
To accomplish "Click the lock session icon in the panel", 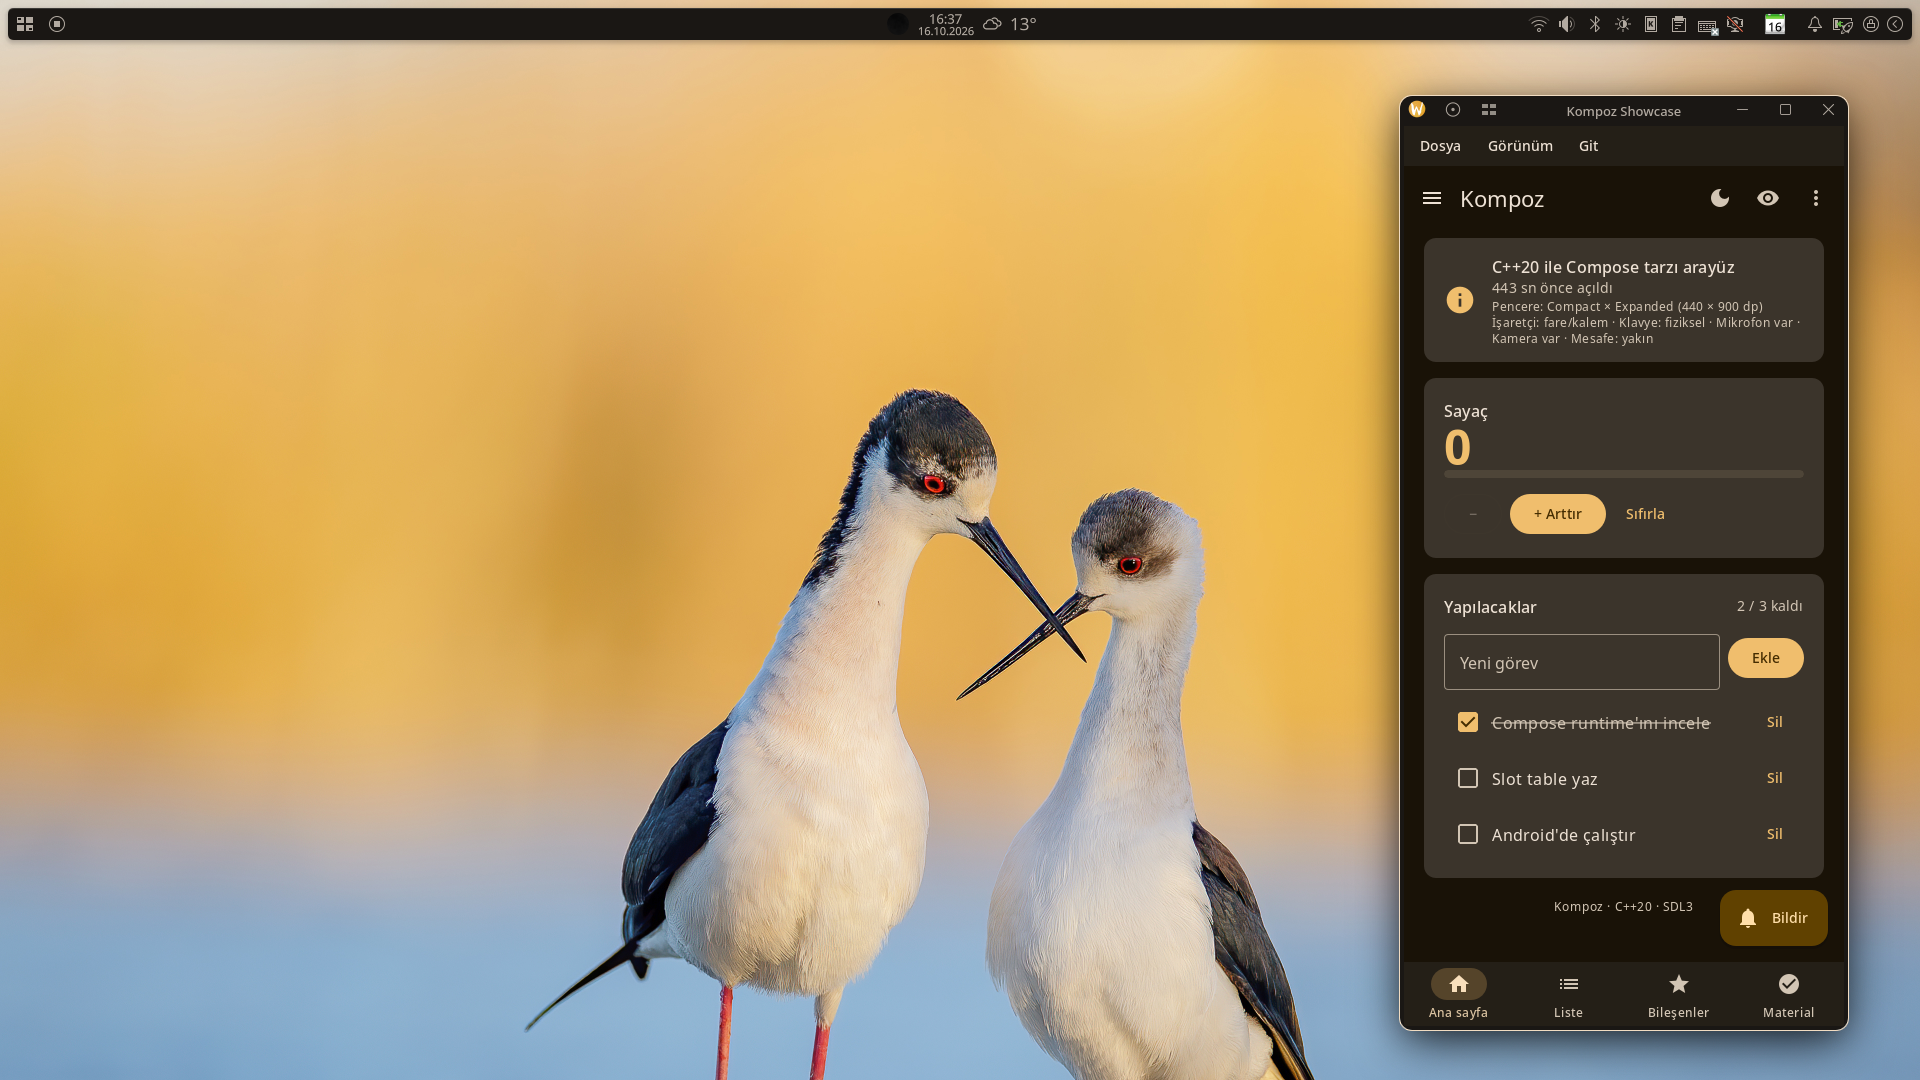I will point(1871,24).
